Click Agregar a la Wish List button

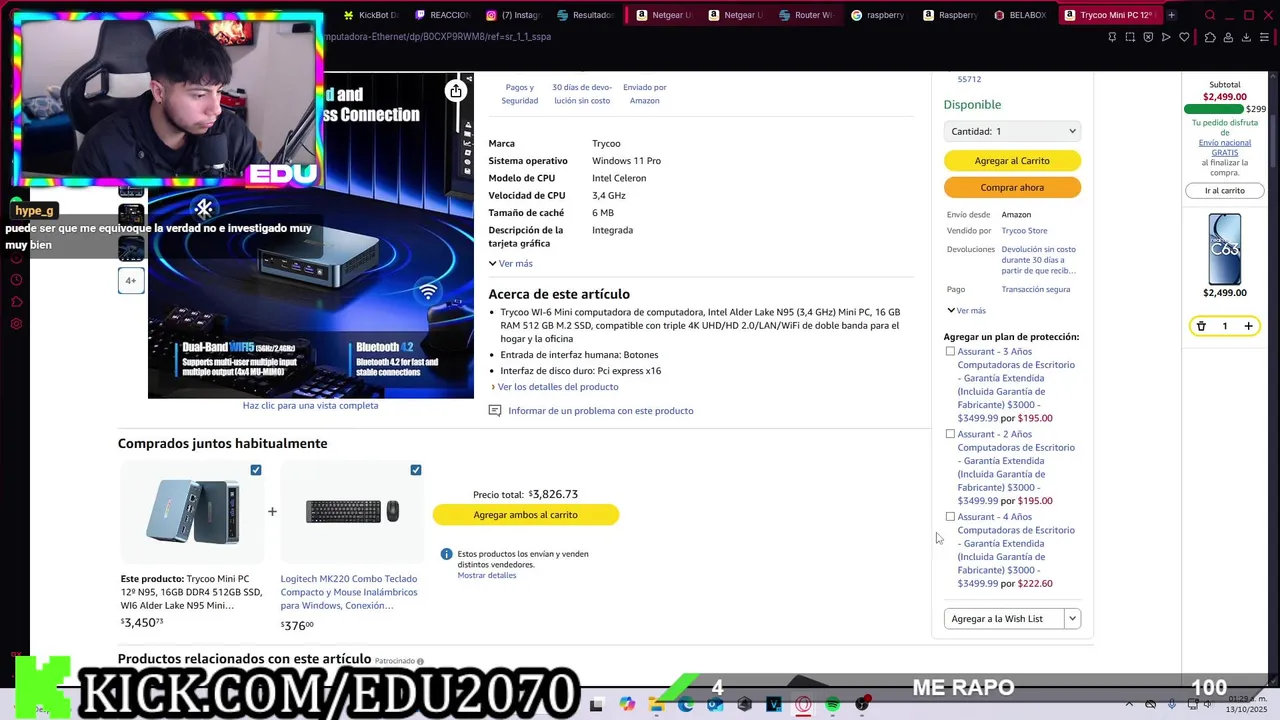tap(1004, 619)
